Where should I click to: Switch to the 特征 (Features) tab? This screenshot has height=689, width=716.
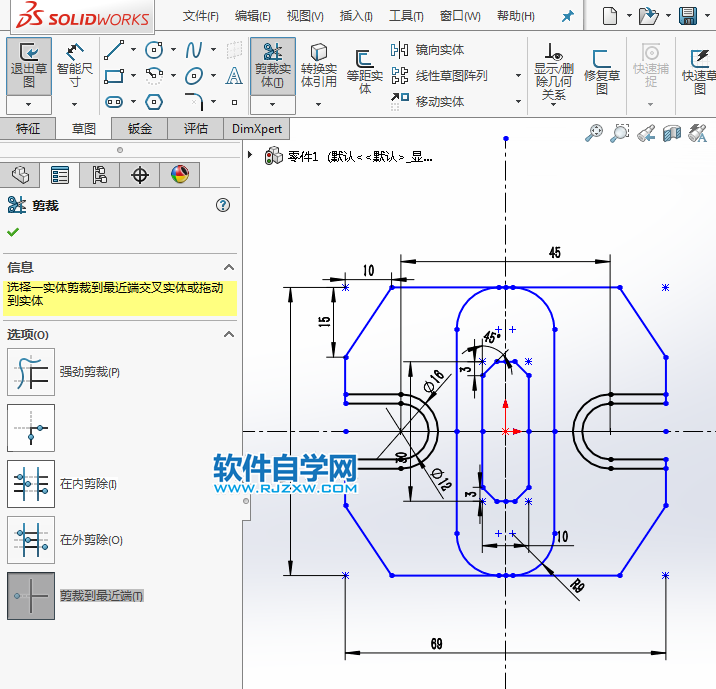28,128
